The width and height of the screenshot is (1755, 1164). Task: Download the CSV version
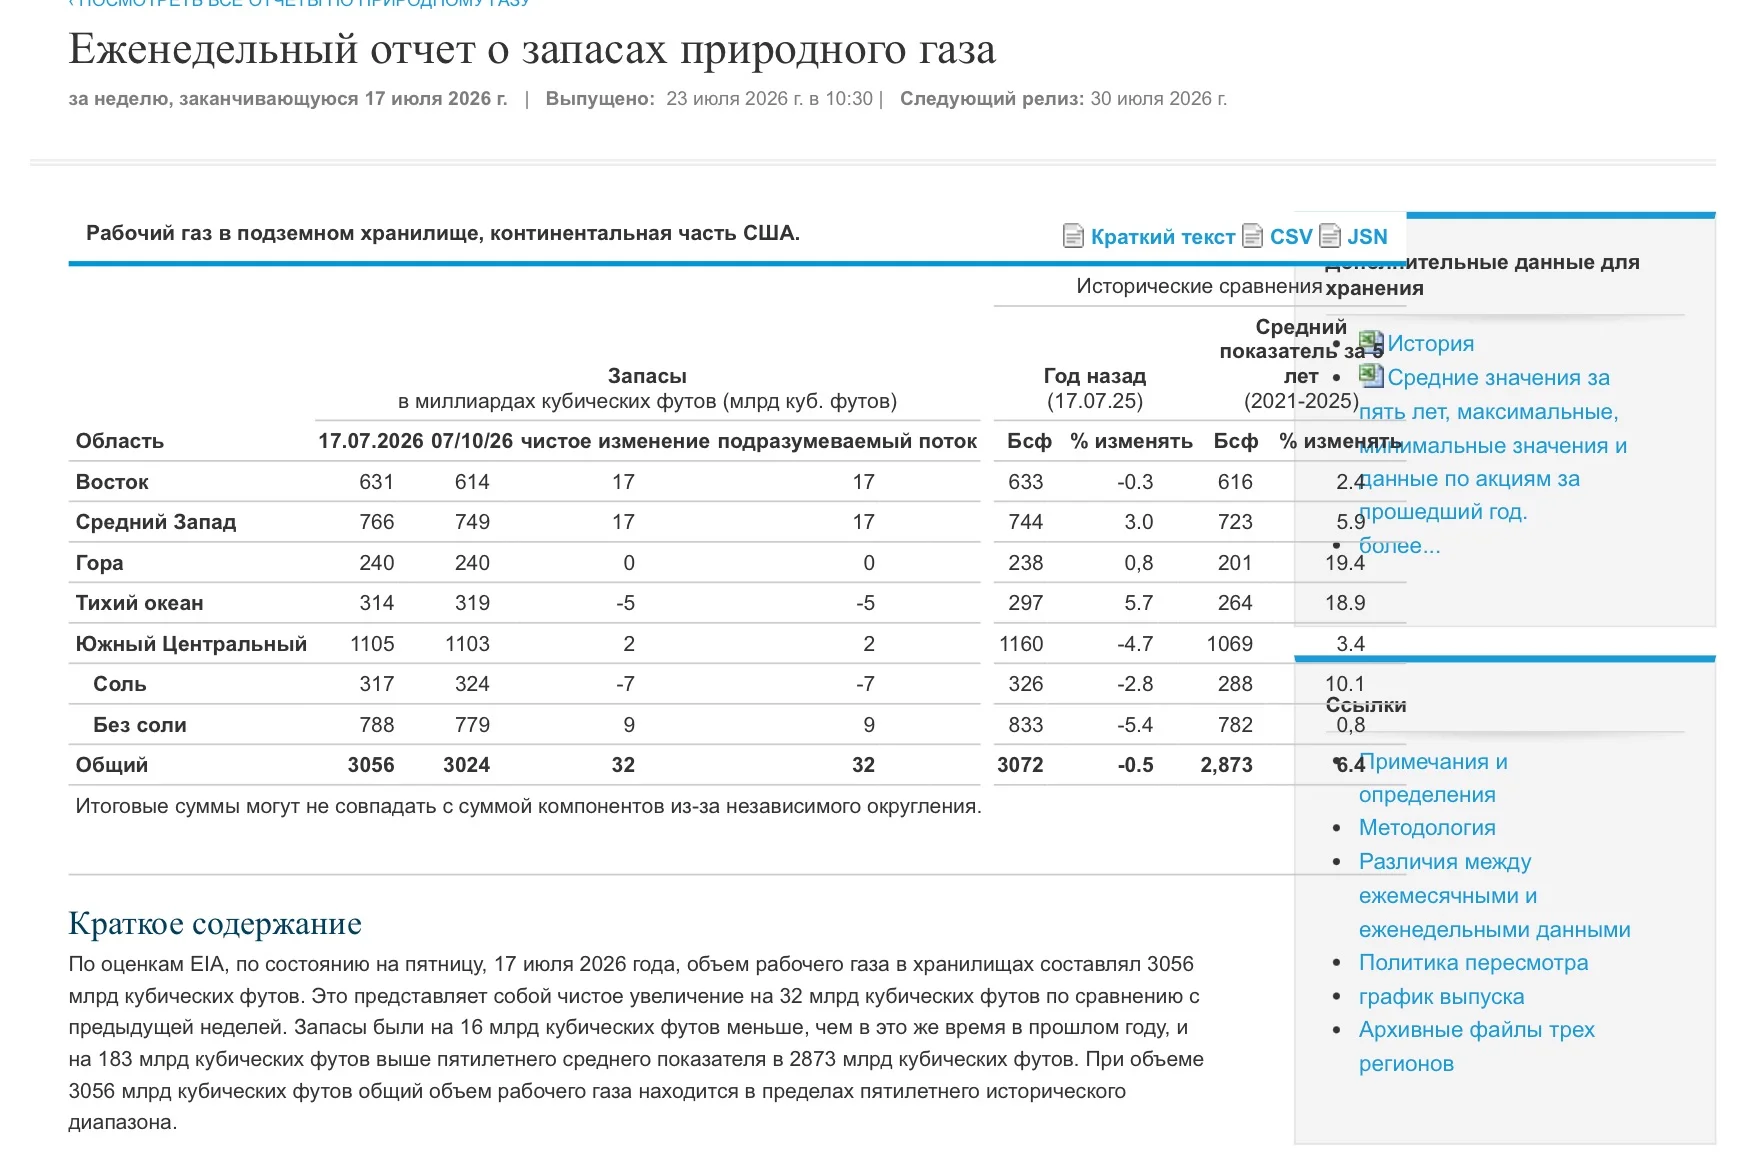[1291, 237]
